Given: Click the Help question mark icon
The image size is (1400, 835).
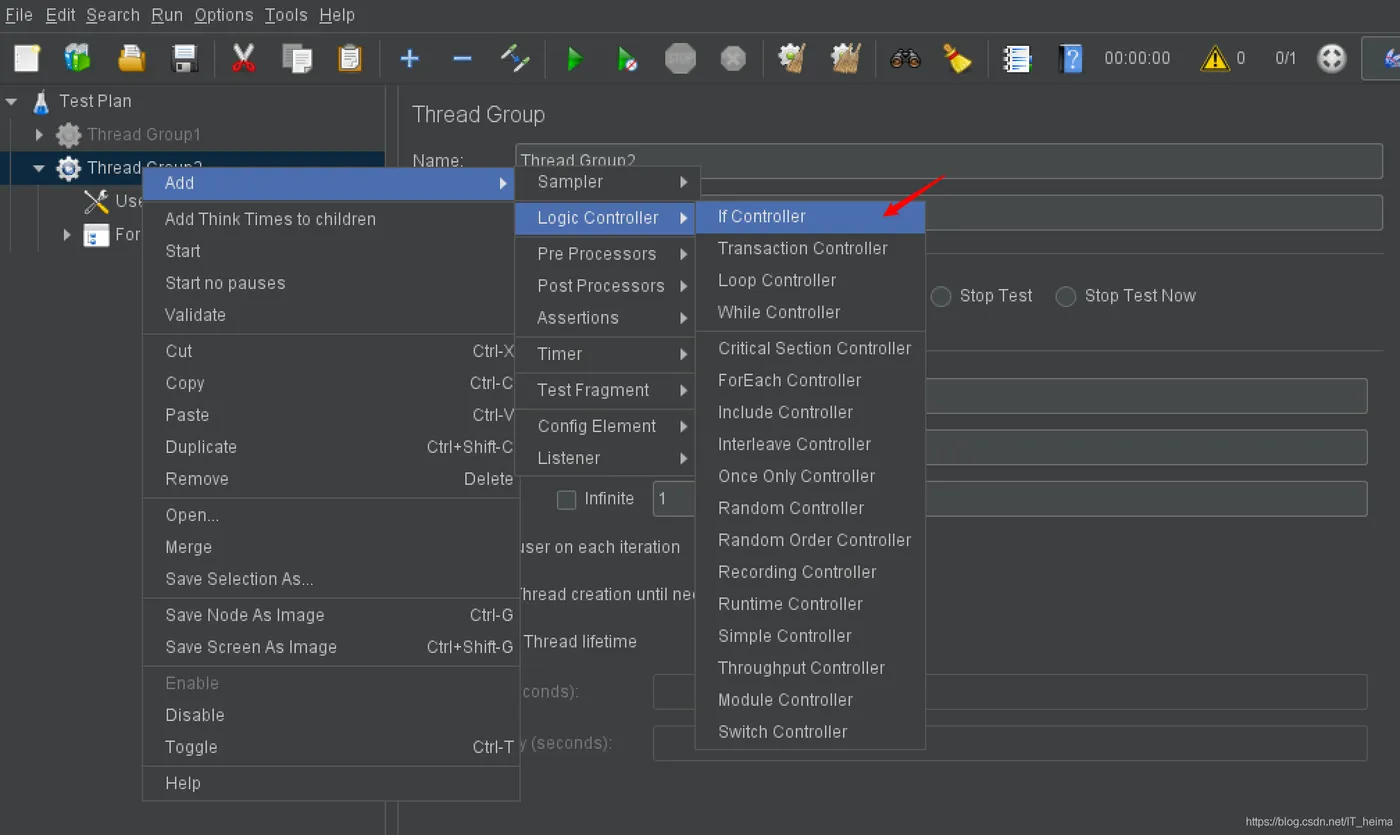Looking at the screenshot, I should click(1070, 58).
